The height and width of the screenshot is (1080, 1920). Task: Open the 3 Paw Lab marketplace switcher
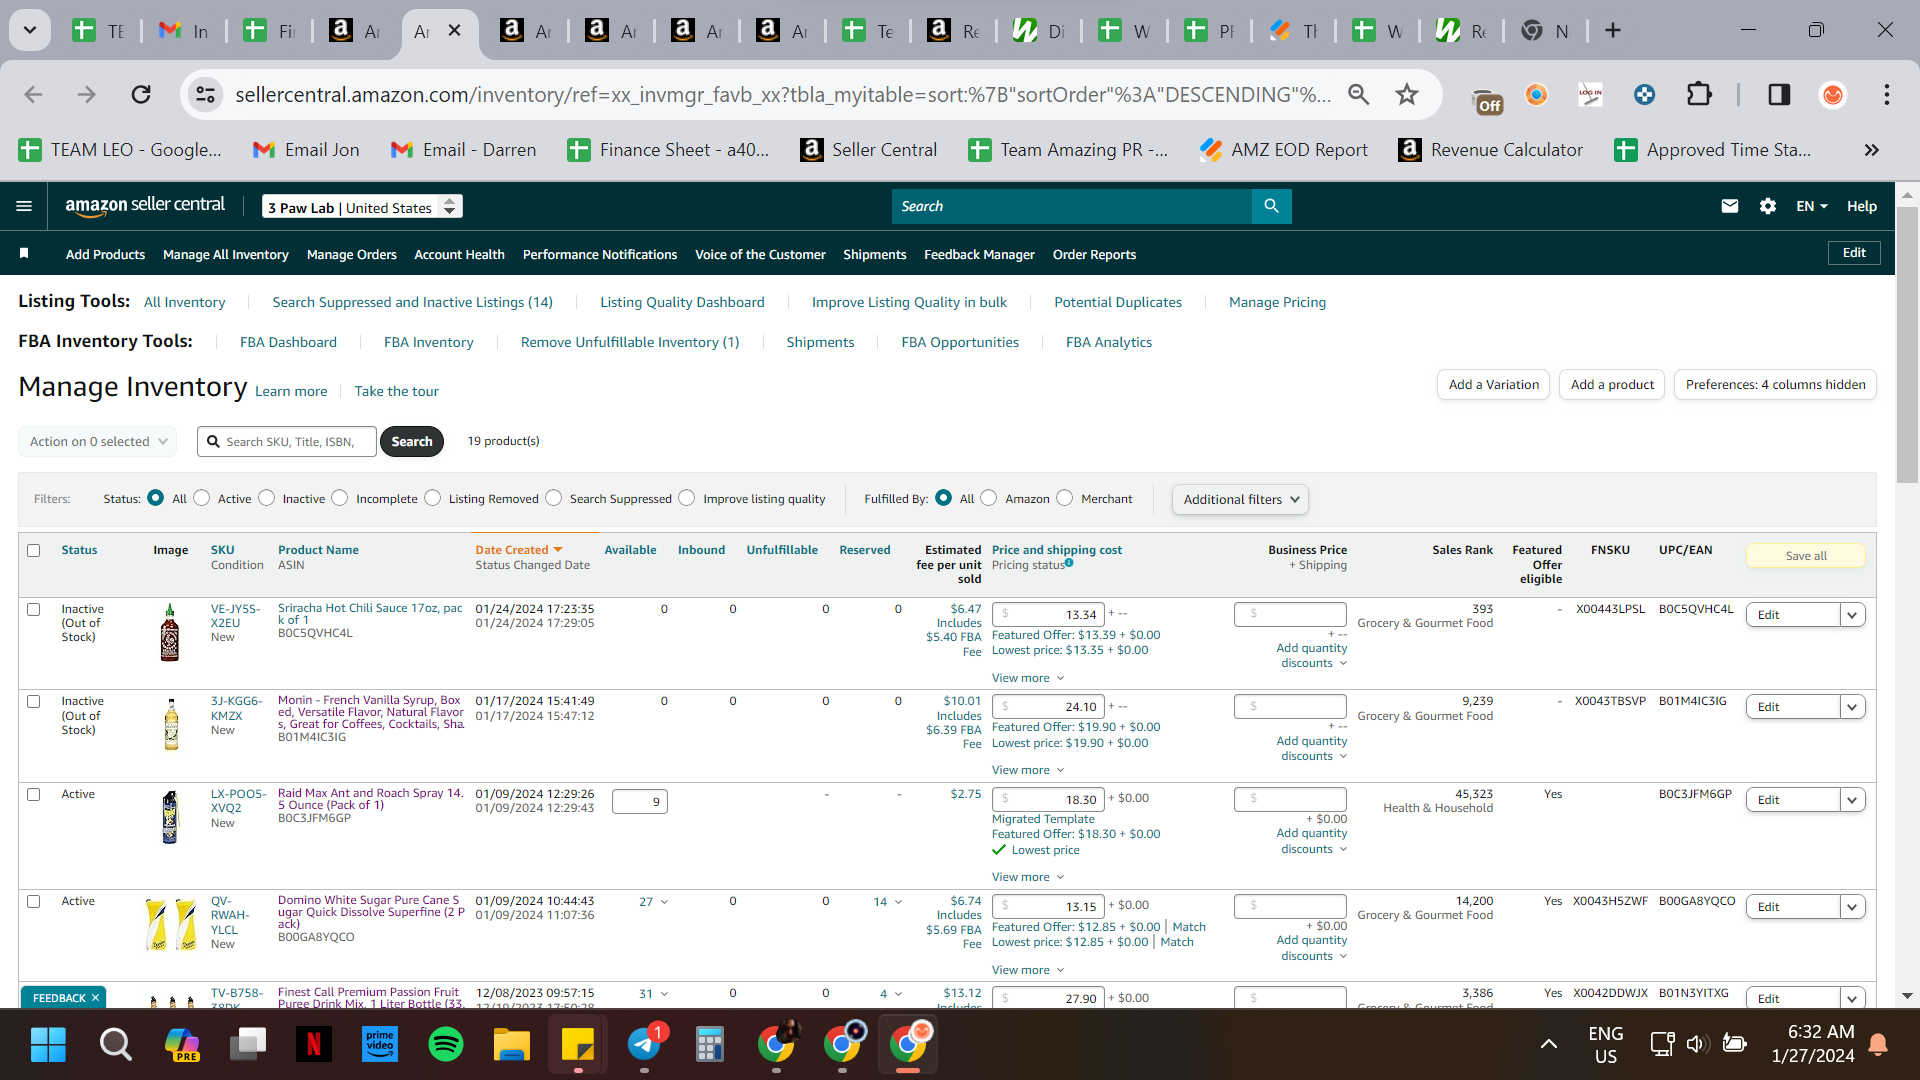click(x=362, y=207)
